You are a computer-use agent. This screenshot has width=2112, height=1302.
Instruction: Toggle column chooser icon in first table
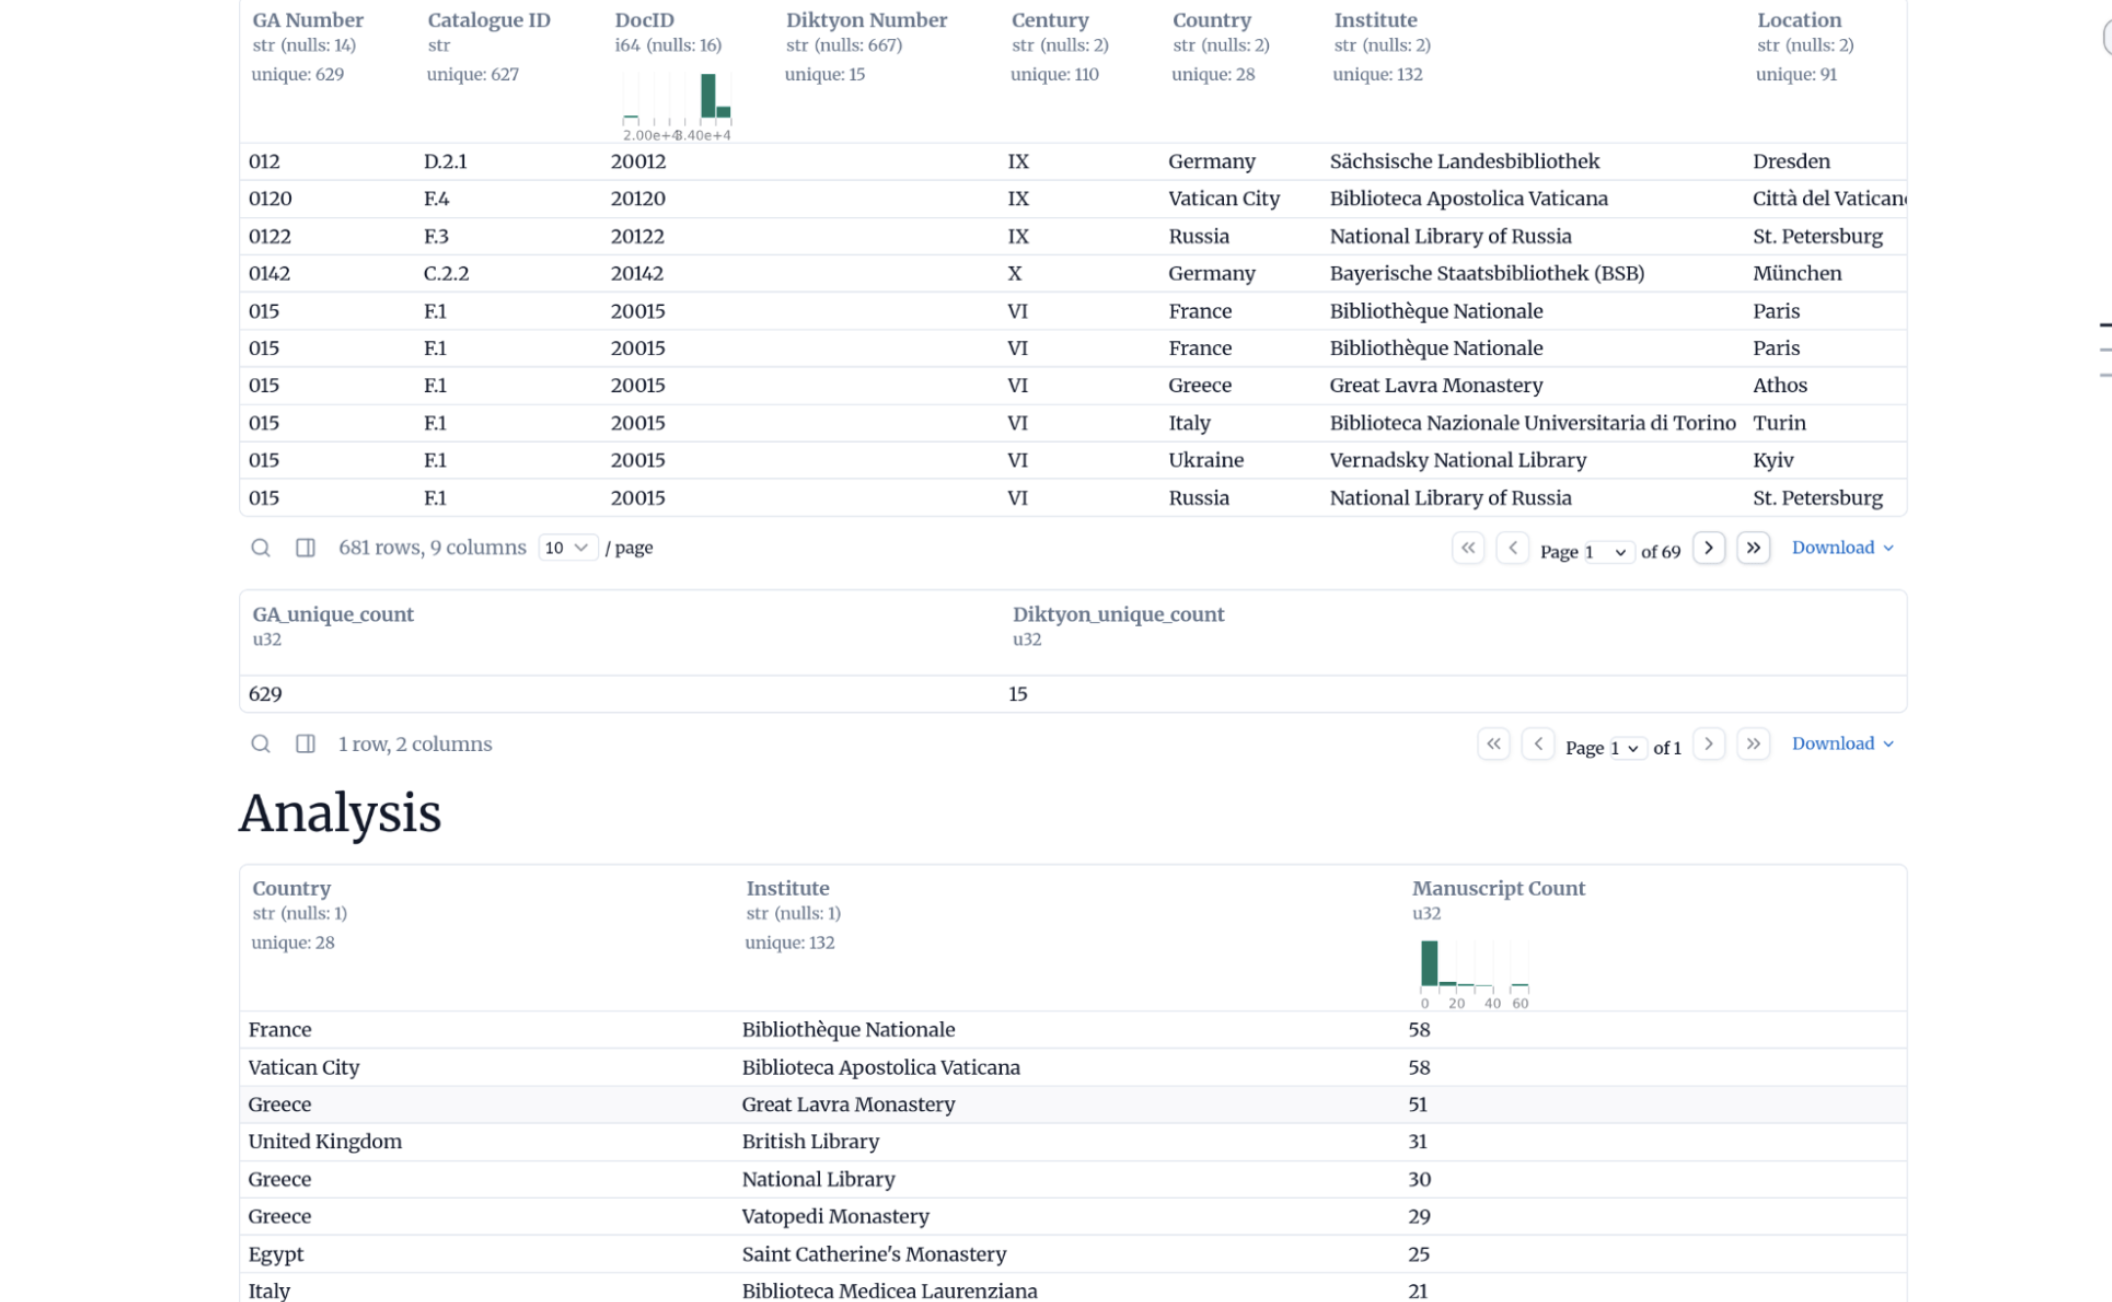(x=305, y=548)
